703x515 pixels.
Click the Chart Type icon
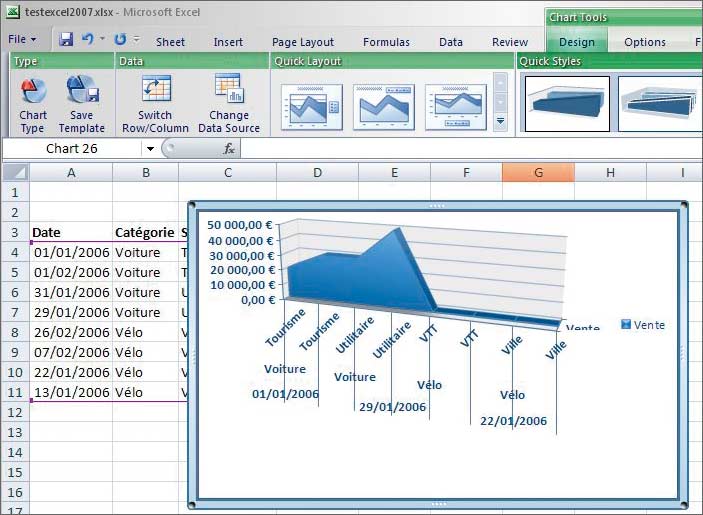tap(33, 92)
